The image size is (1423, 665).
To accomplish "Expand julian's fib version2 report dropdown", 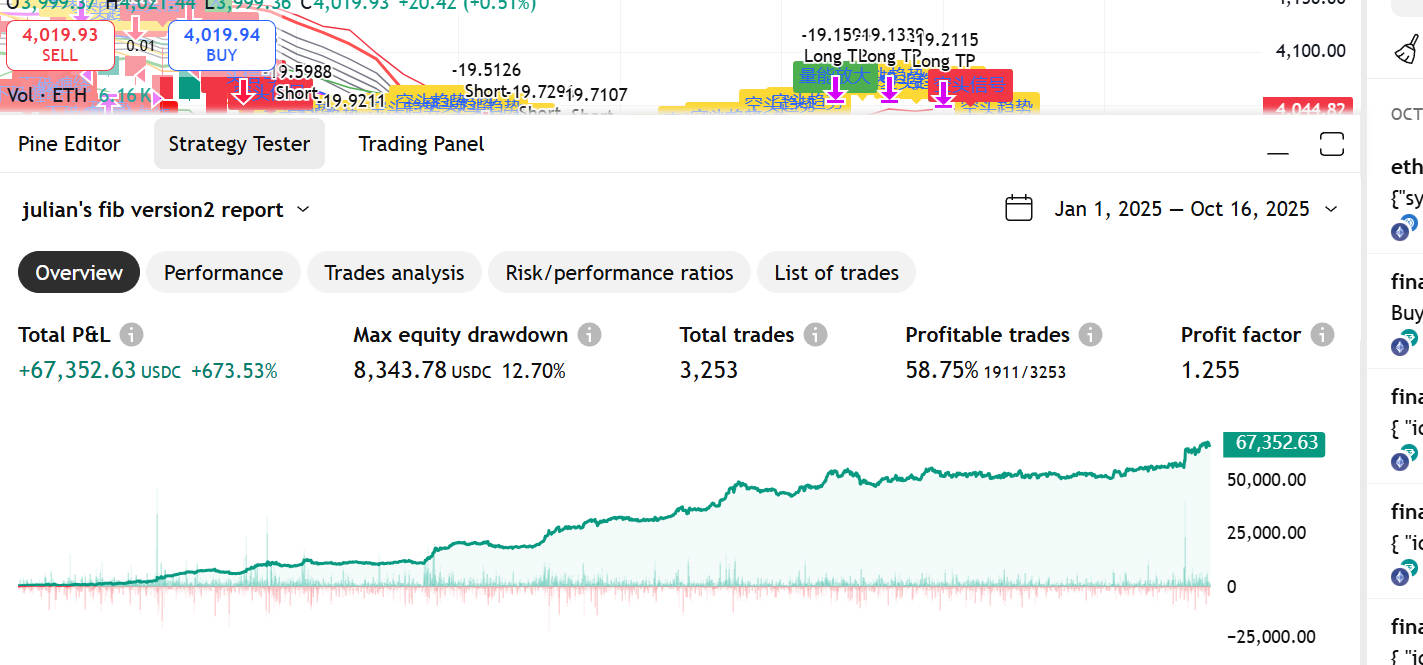I will (x=304, y=210).
